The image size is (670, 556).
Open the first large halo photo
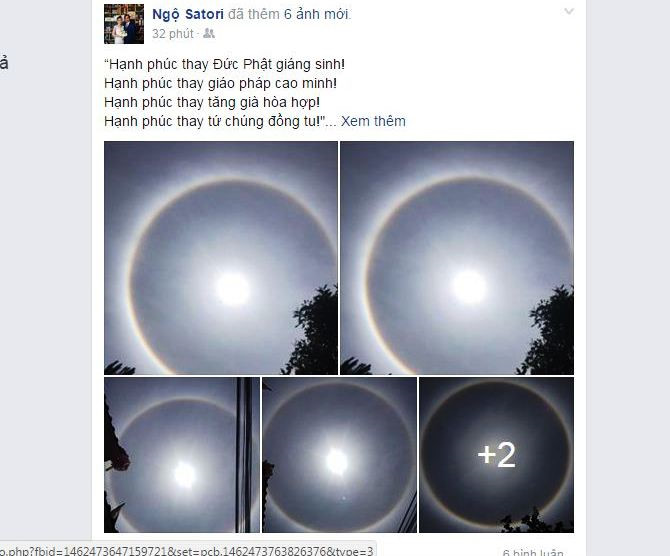221,258
